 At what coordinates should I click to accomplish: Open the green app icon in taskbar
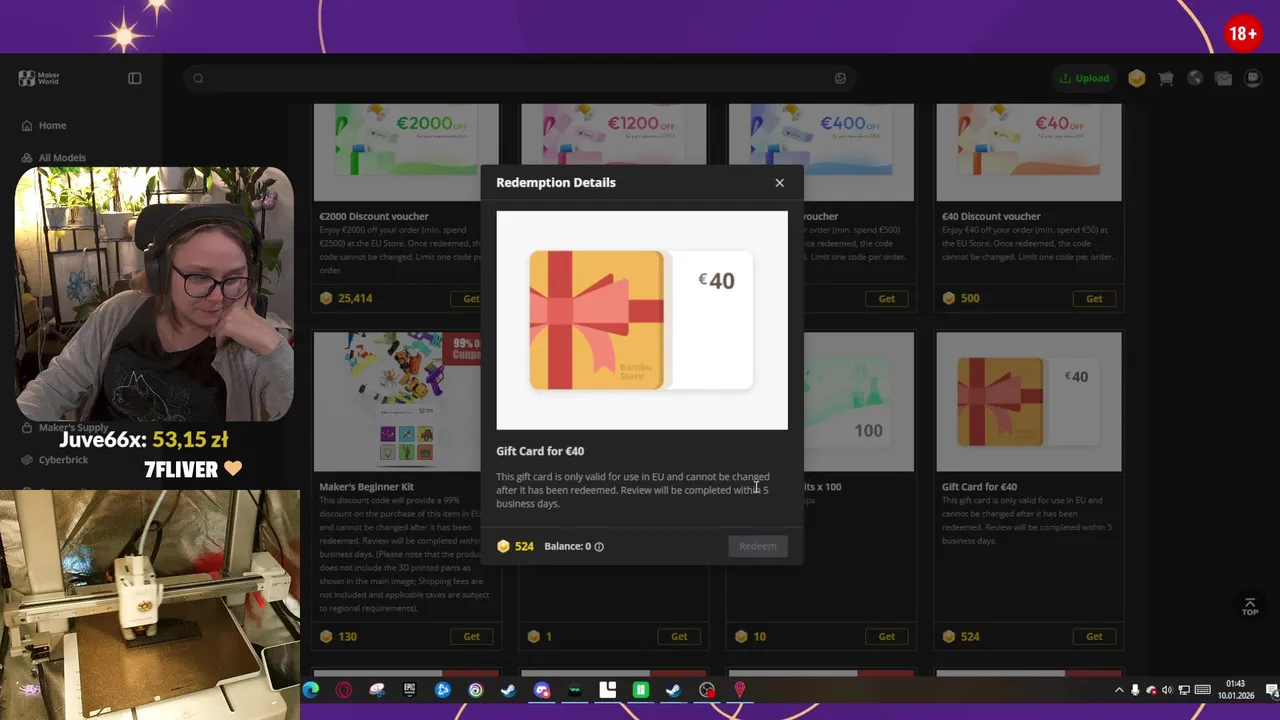click(x=641, y=690)
